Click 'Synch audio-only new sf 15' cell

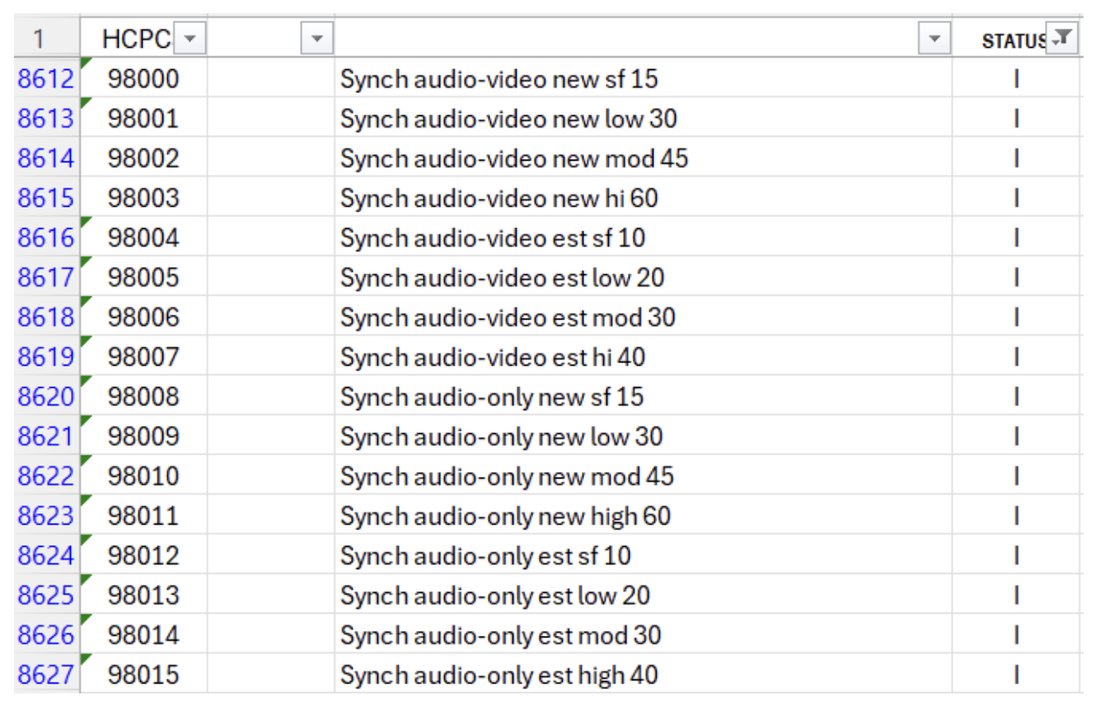pyautogui.click(x=643, y=396)
